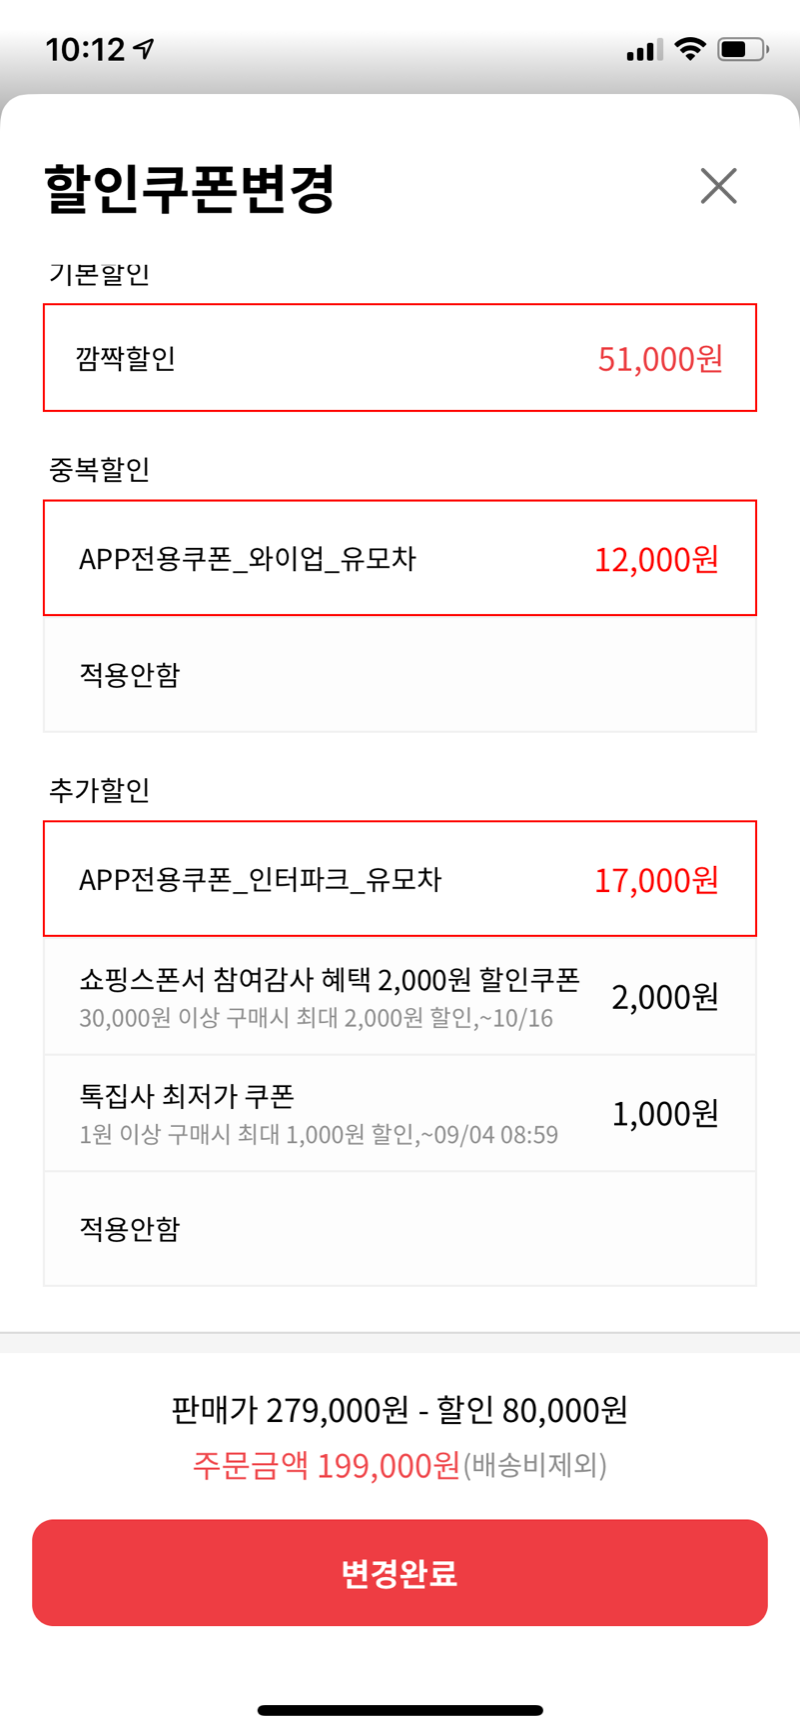Tap the home indicator bar at the bottom

[400, 1710]
